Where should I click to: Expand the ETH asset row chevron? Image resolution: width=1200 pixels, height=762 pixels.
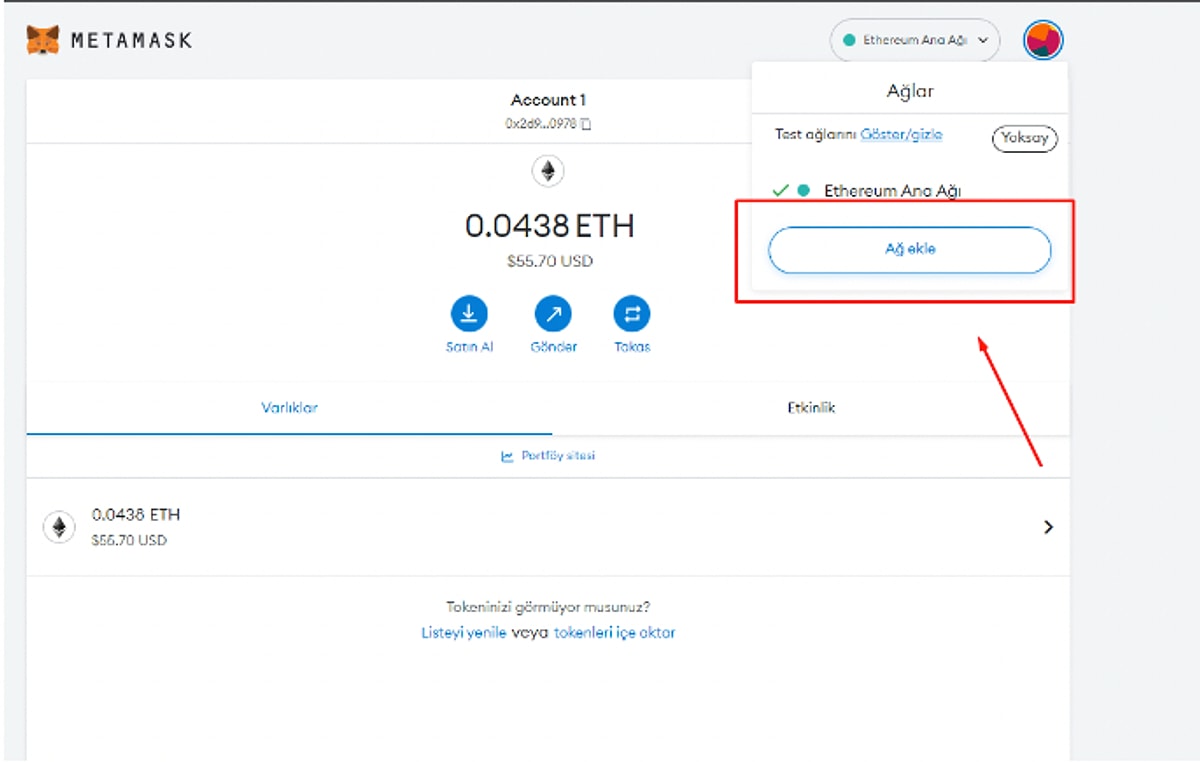click(x=1048, y=527)
